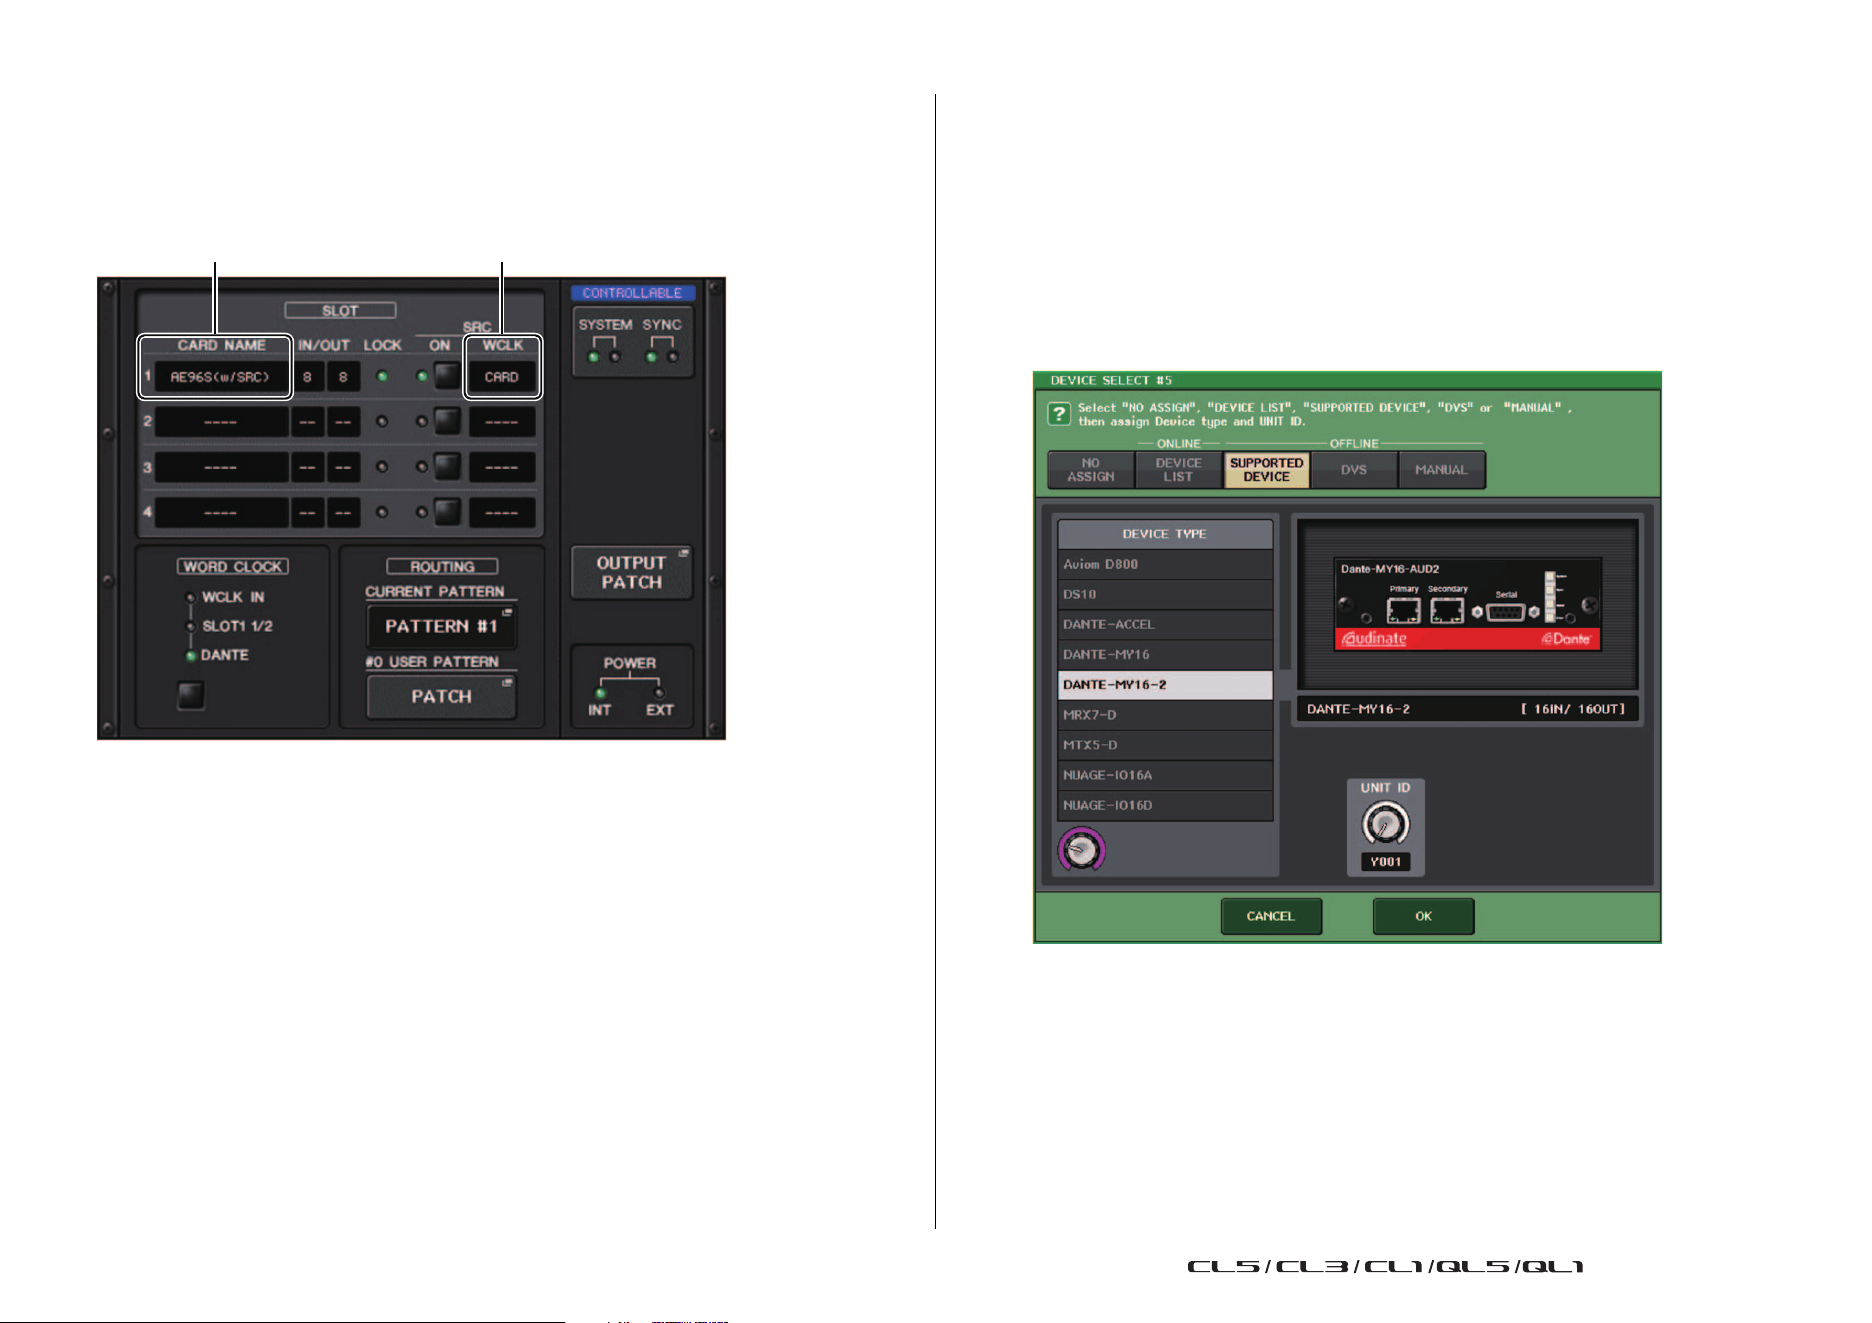Click the DEVICE TYPE list header

click(1165, 534)
